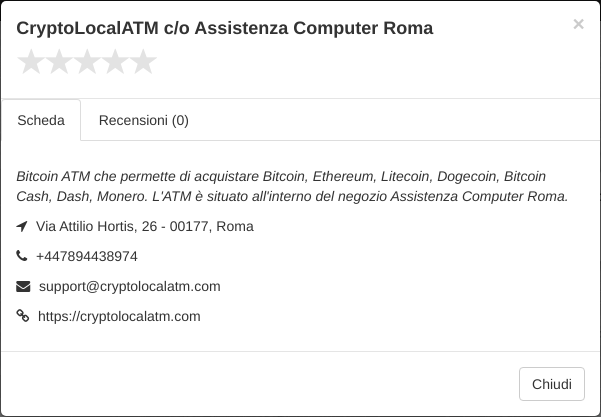Click the location arrow icon
Image resolution: width=601 pixels, height=417 pixels.
[x=22, y=227]
